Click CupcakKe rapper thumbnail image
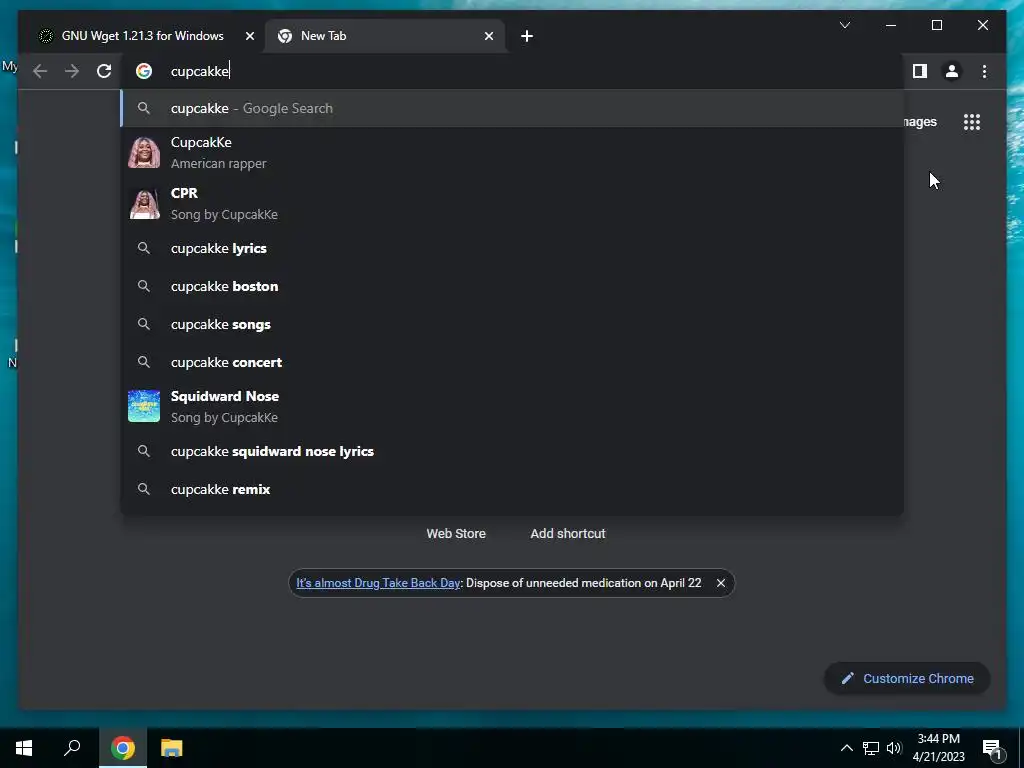Screen dimensions: 1024x768 click(x=144, y=153)
